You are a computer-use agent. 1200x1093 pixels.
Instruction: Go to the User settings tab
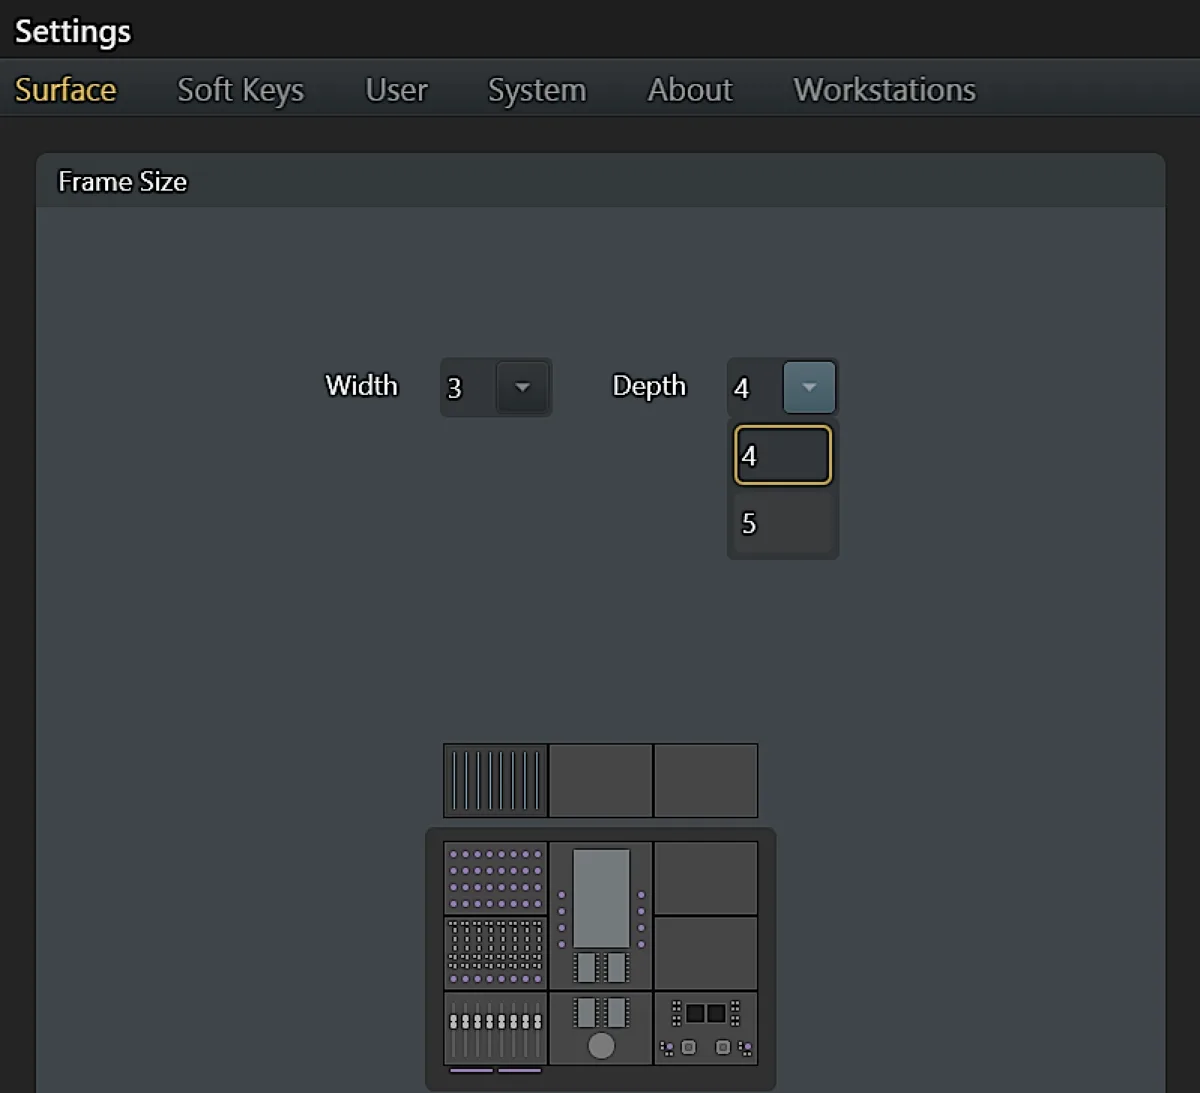pos(396,90)
